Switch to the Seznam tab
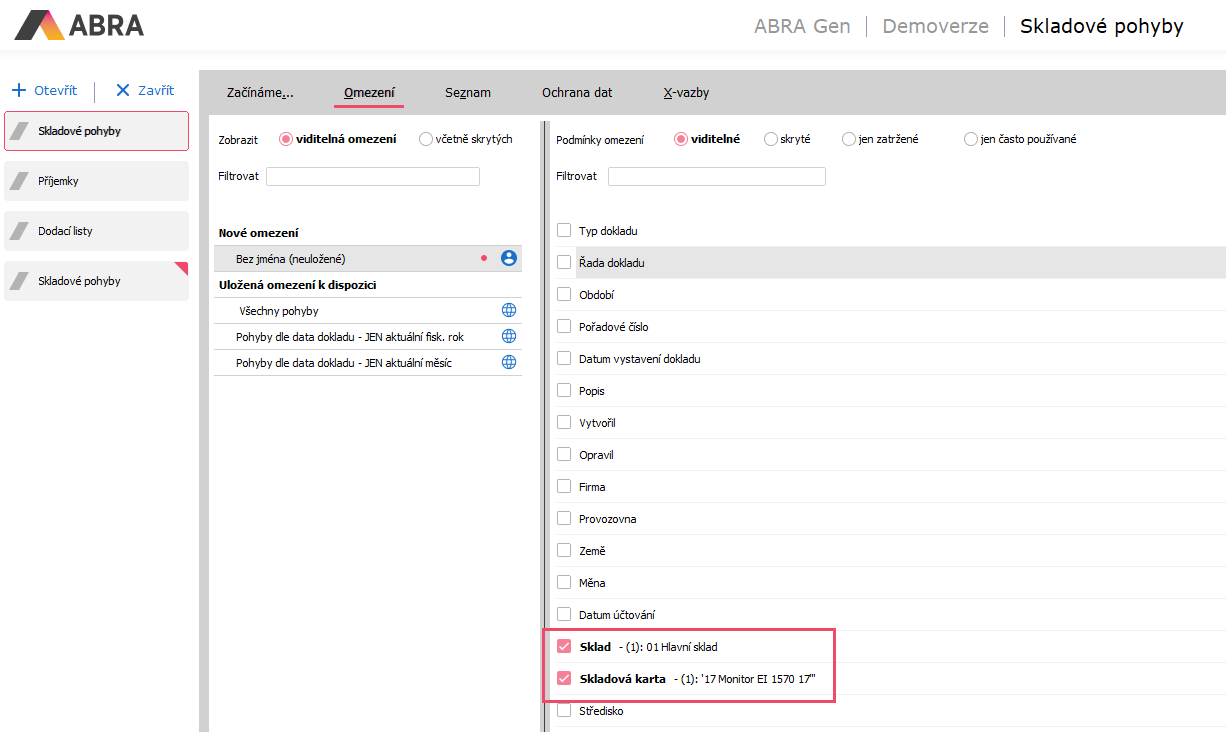This screenshot has width=1226, height=732. click(467, 92)
